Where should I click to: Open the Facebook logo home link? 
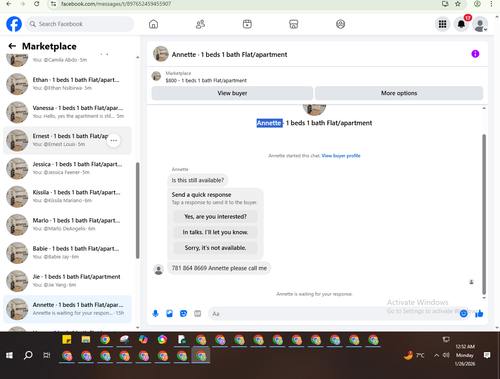[14, 24]
